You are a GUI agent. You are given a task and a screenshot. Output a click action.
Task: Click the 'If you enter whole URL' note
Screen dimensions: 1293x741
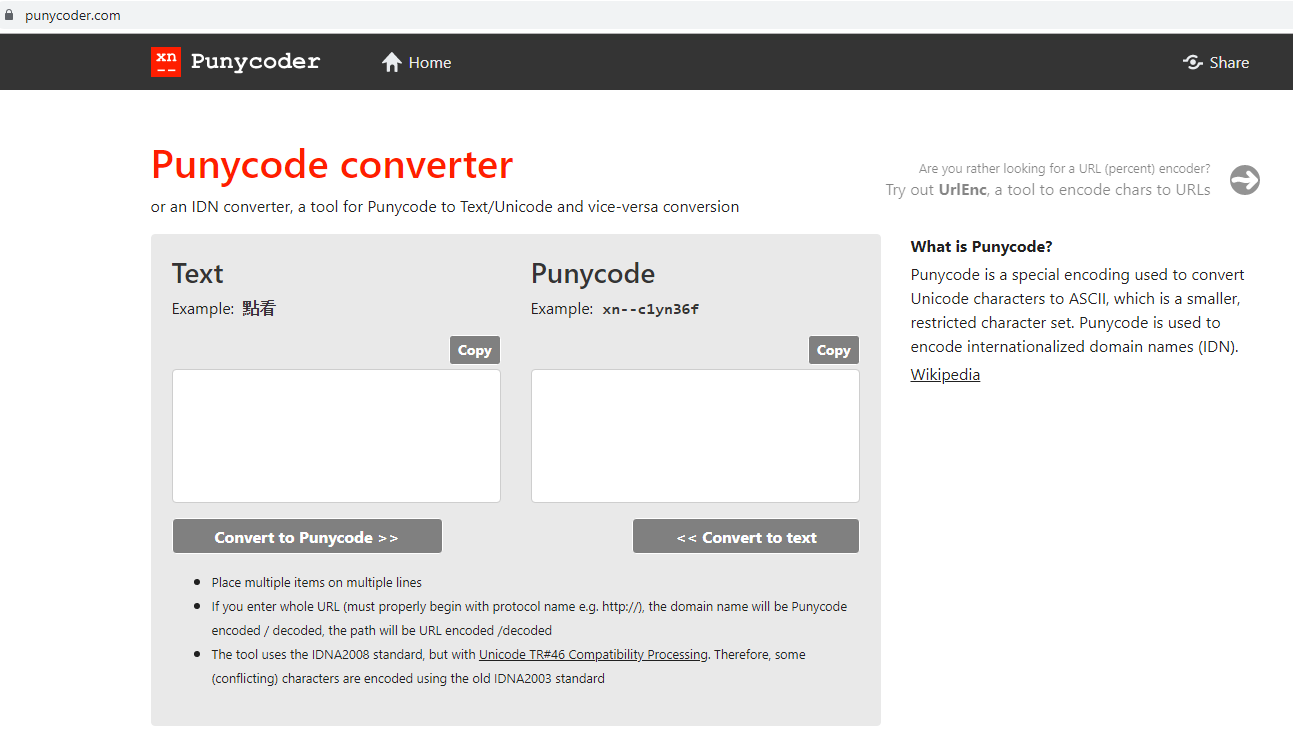(529, 619)
